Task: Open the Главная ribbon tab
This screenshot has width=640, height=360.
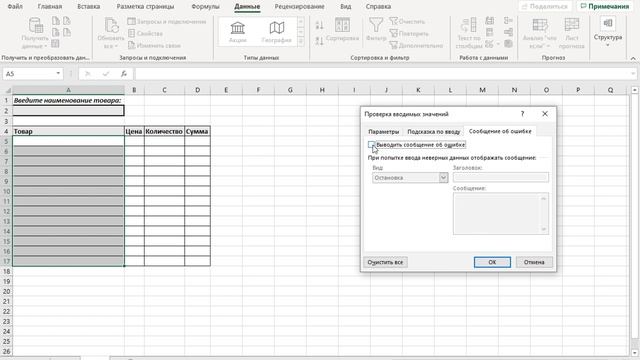Action: click(x=50, y=7)
